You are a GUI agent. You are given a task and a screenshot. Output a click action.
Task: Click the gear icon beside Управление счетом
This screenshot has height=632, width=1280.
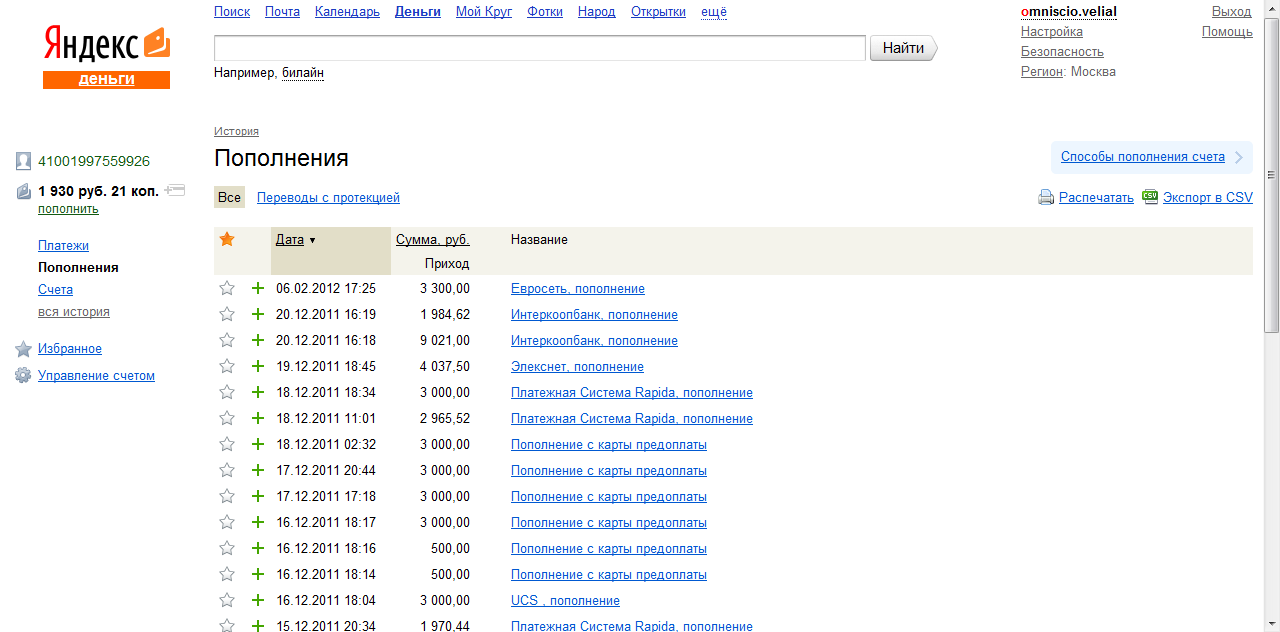pyautogui.click(x=23, y=376)
